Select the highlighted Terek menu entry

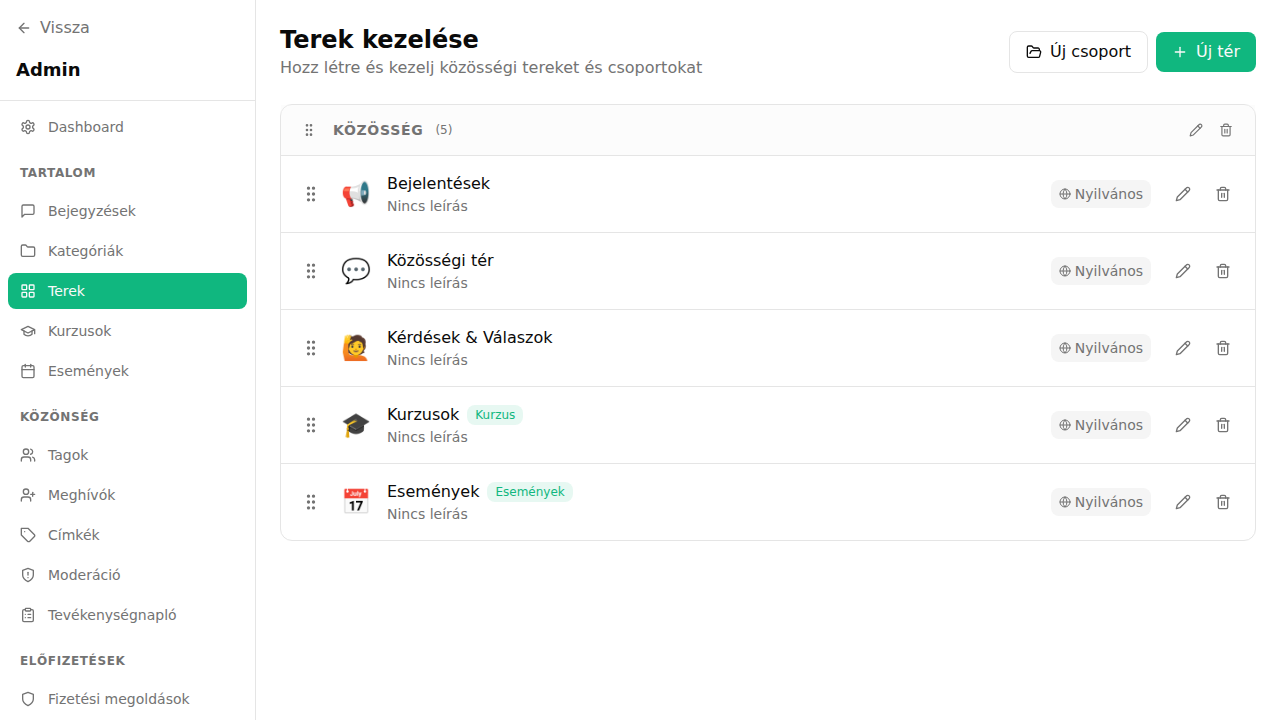[66, 290]
